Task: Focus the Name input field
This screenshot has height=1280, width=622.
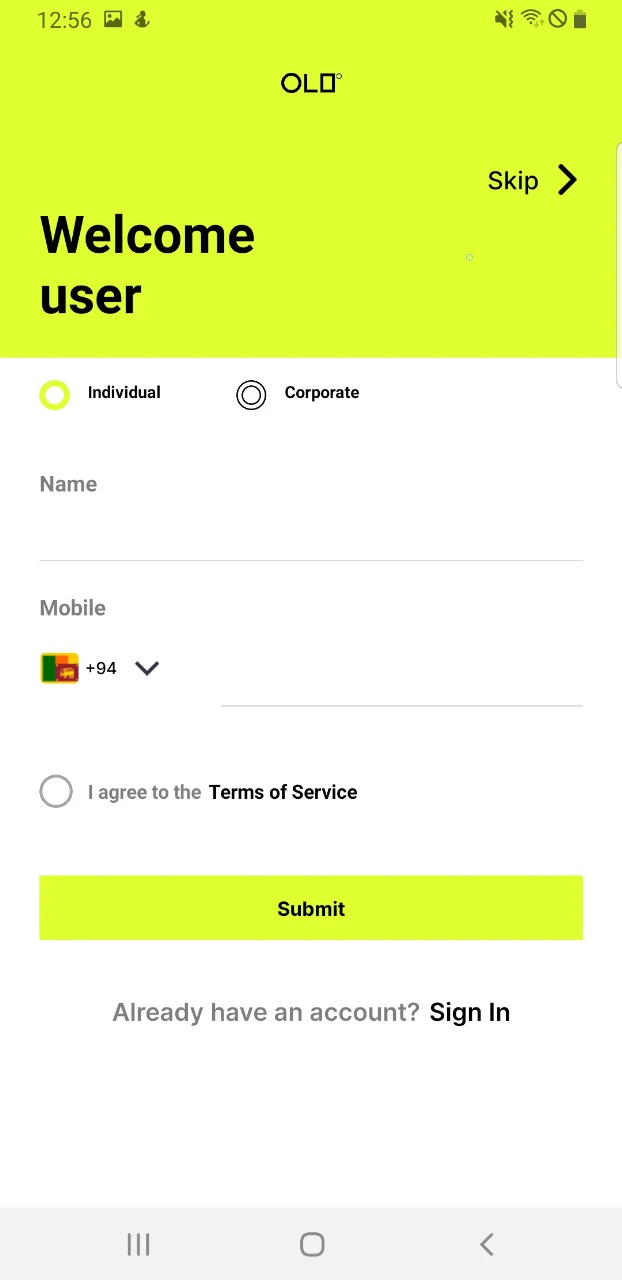Action: 310,535
